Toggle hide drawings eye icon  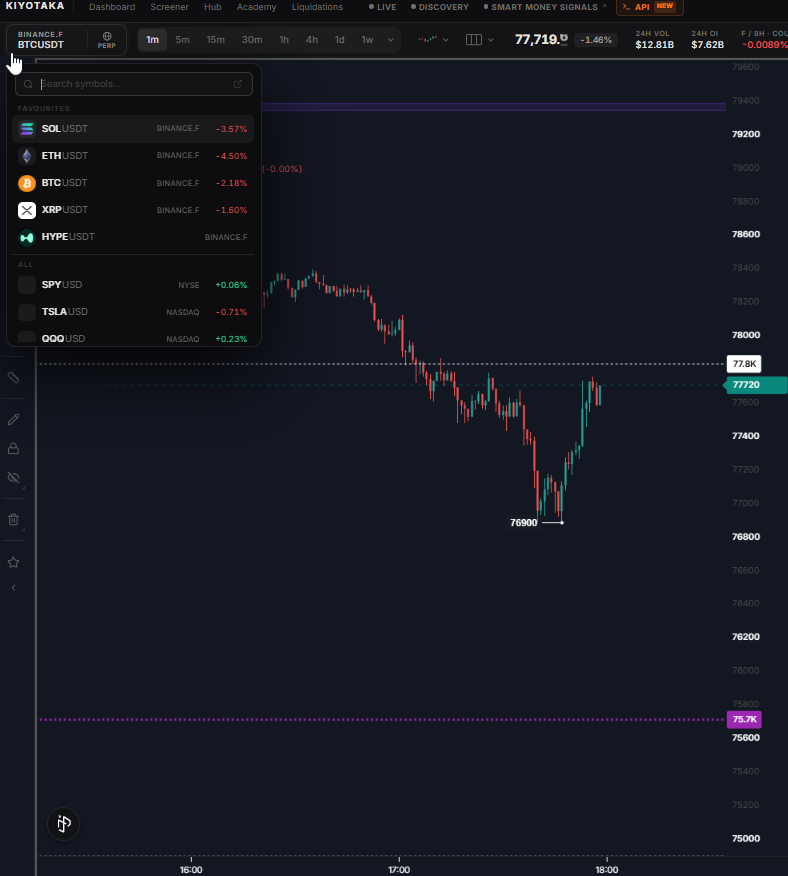coord(13,478)
